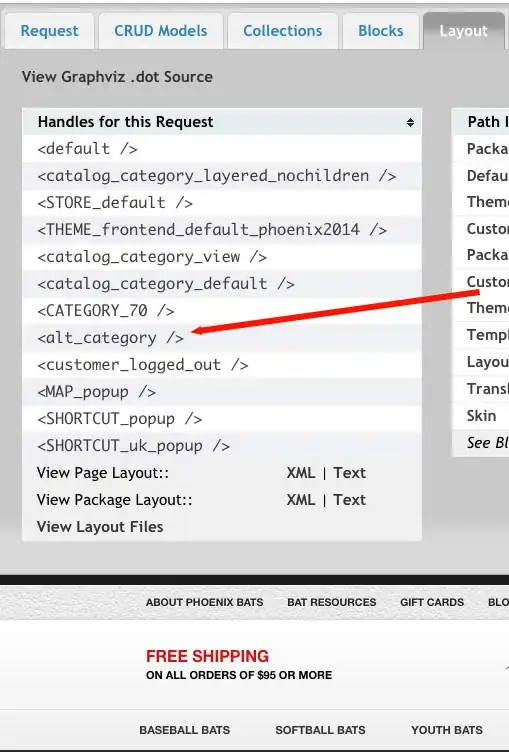Click the Handles for this Request header
Screen dimensions: 509x752
pos(222,122)
